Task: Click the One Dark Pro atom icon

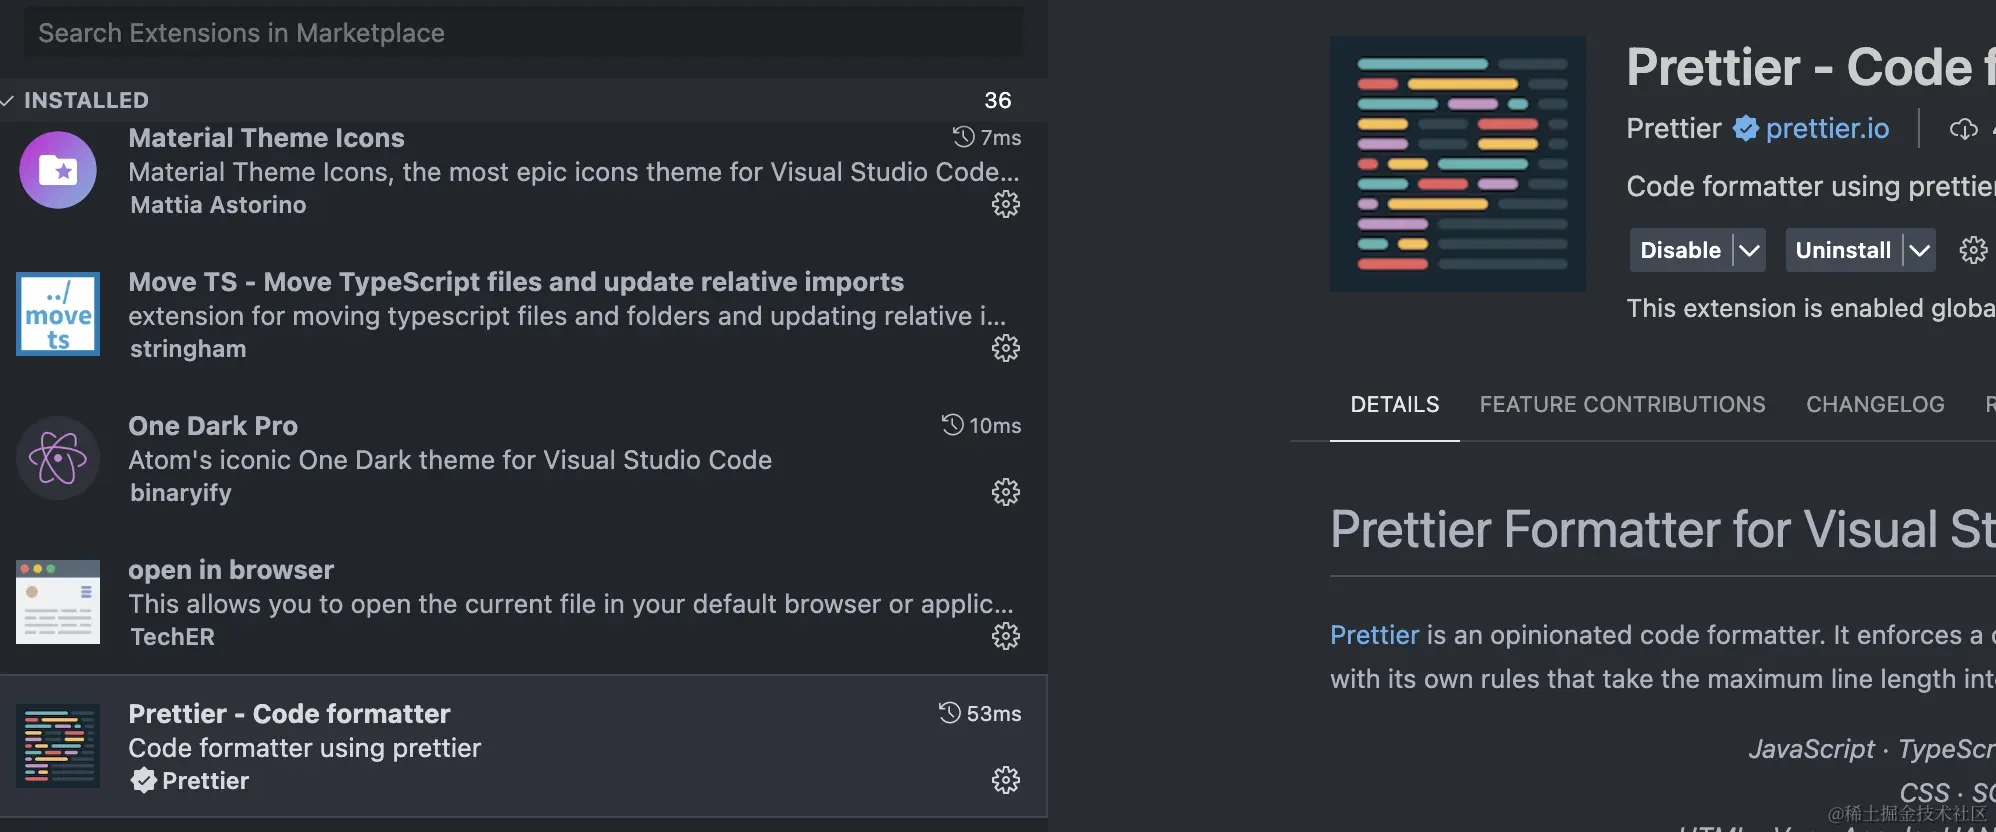Action: [x=58, y=458]
